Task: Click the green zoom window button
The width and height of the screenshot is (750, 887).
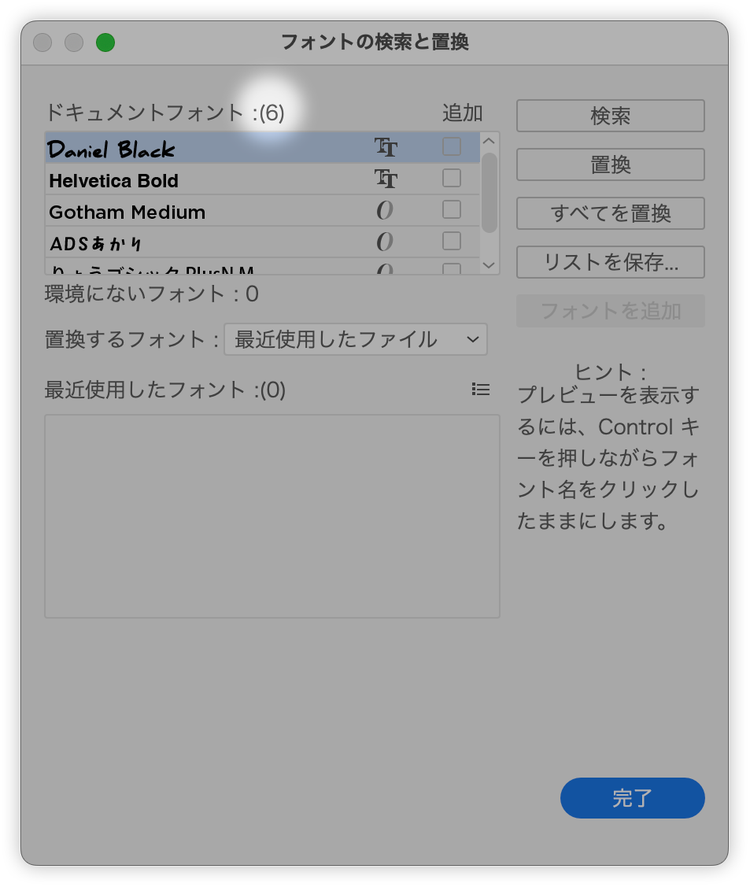Action: click(105, 42)
